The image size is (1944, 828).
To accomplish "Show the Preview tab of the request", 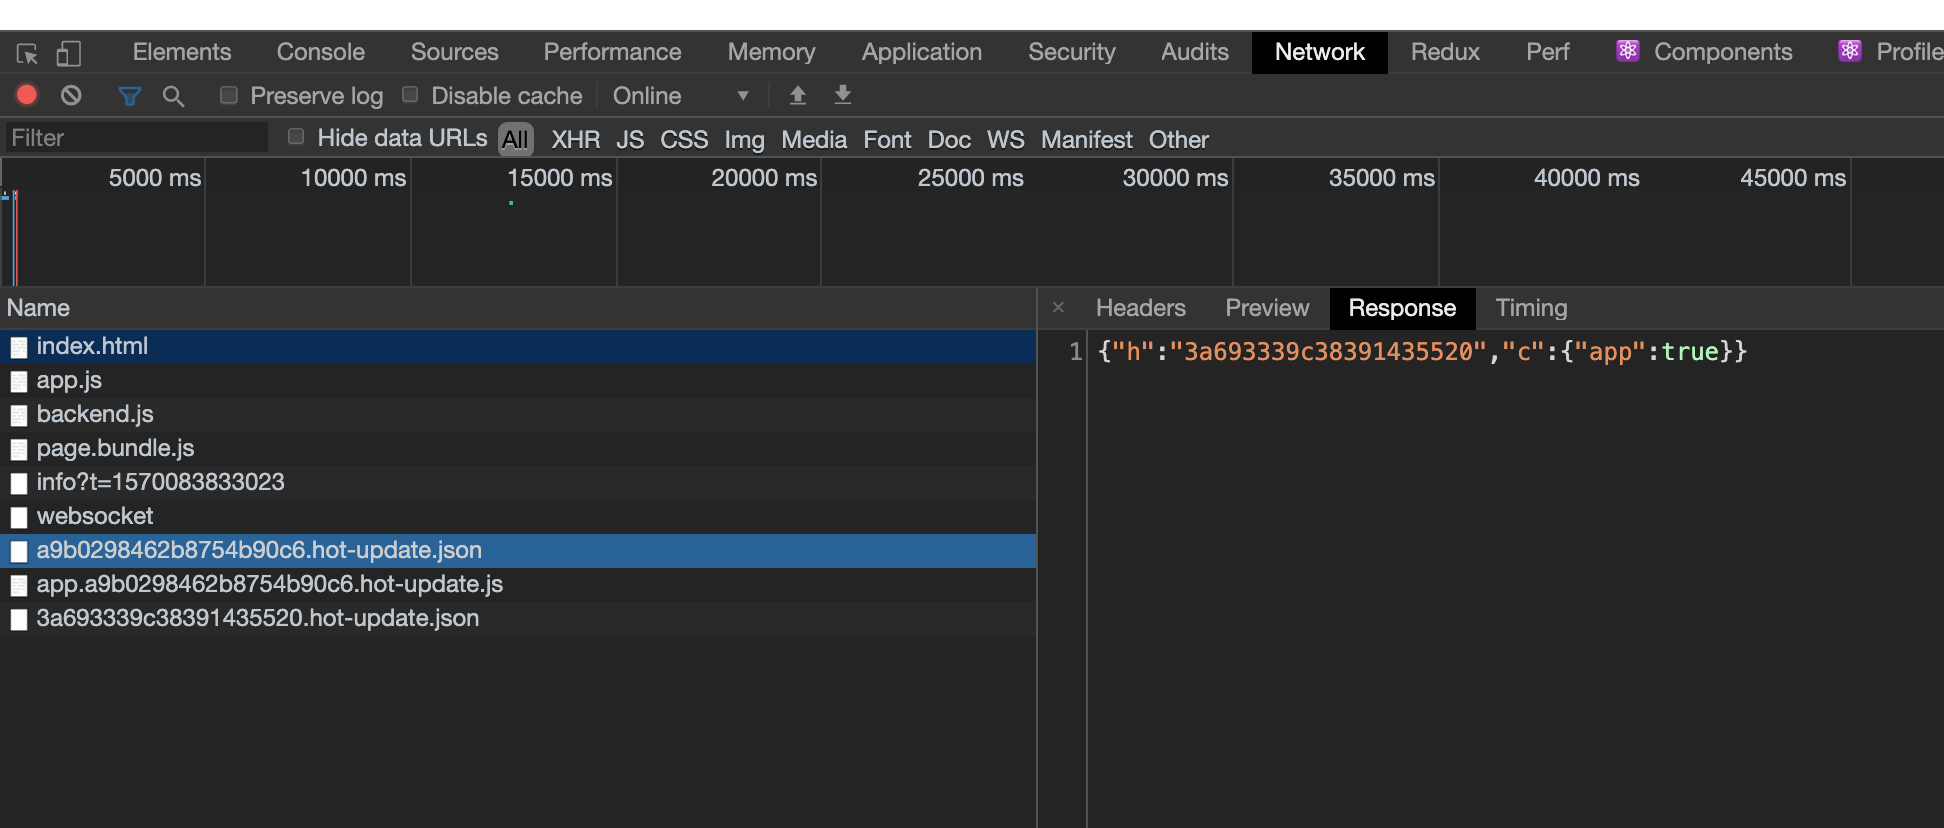I will coord(1267,308).
